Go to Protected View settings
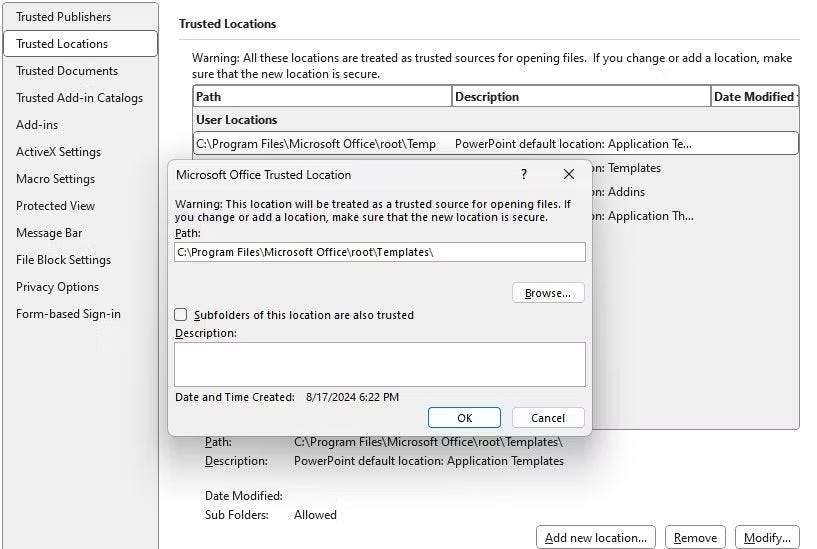817x549 pixels. point(55,206)
